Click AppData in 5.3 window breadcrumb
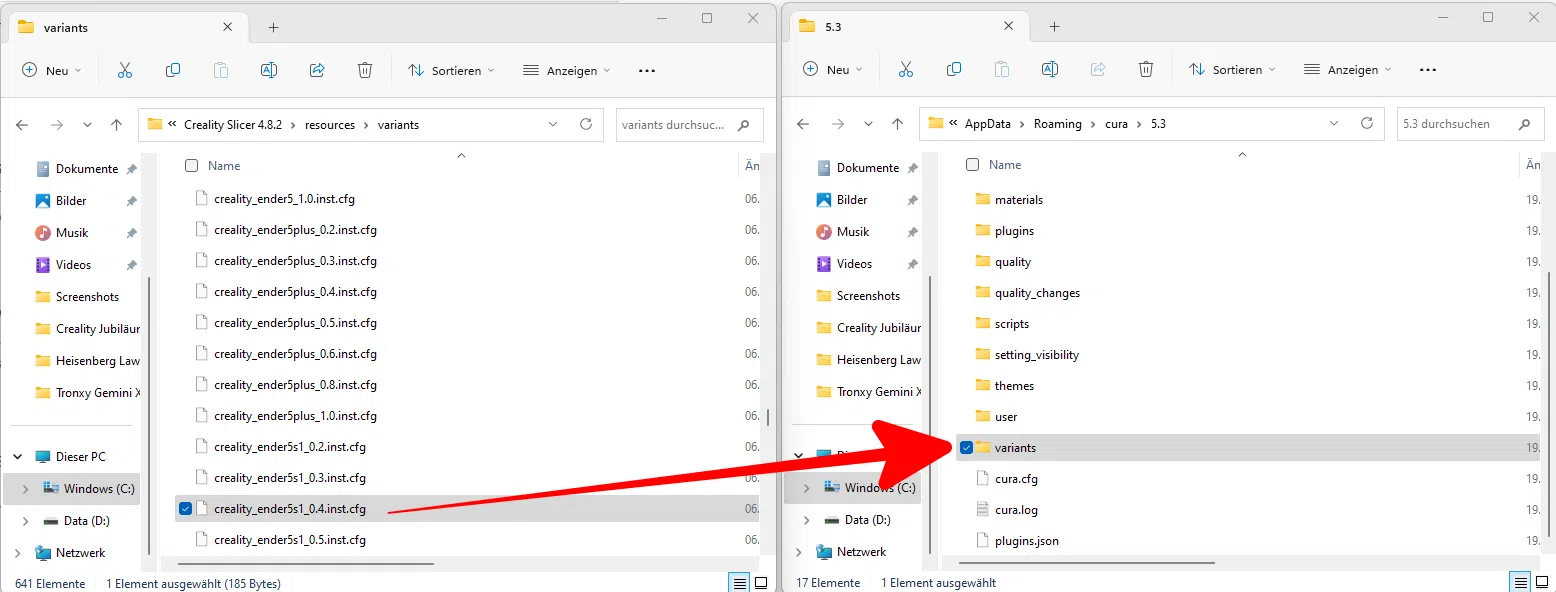Screen dimensions: 1556x592 coord(989,124)
